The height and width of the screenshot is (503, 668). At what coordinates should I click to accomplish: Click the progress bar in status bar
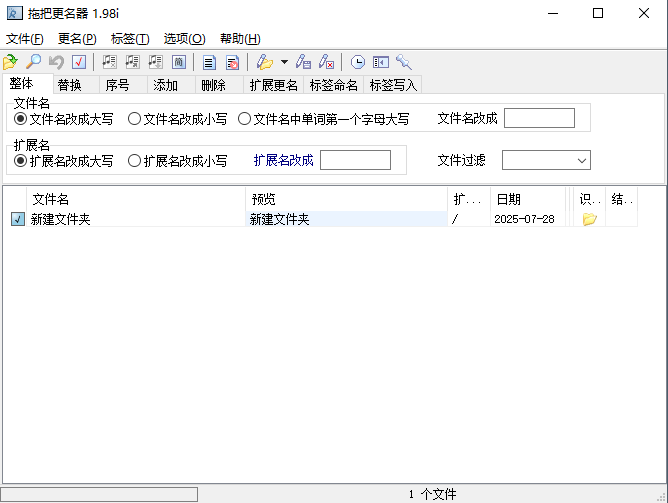tap(99, 494)
